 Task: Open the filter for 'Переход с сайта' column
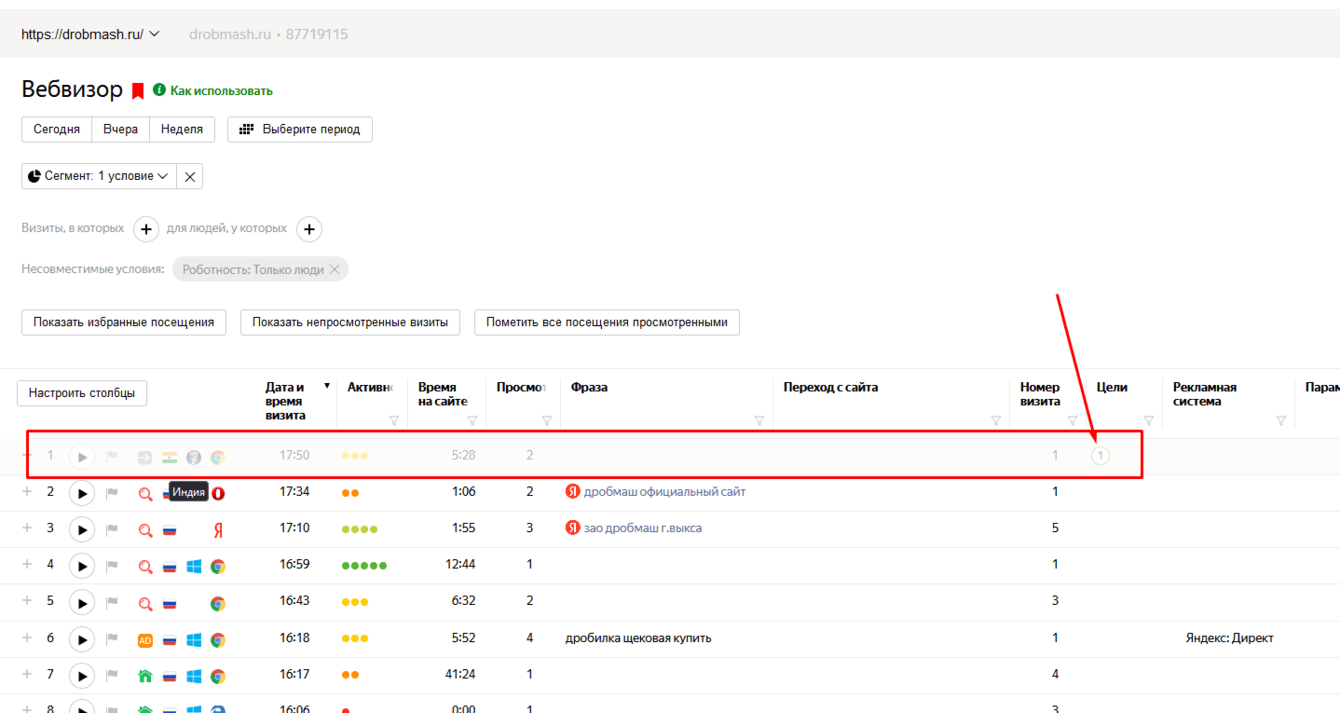coord(996,421)
